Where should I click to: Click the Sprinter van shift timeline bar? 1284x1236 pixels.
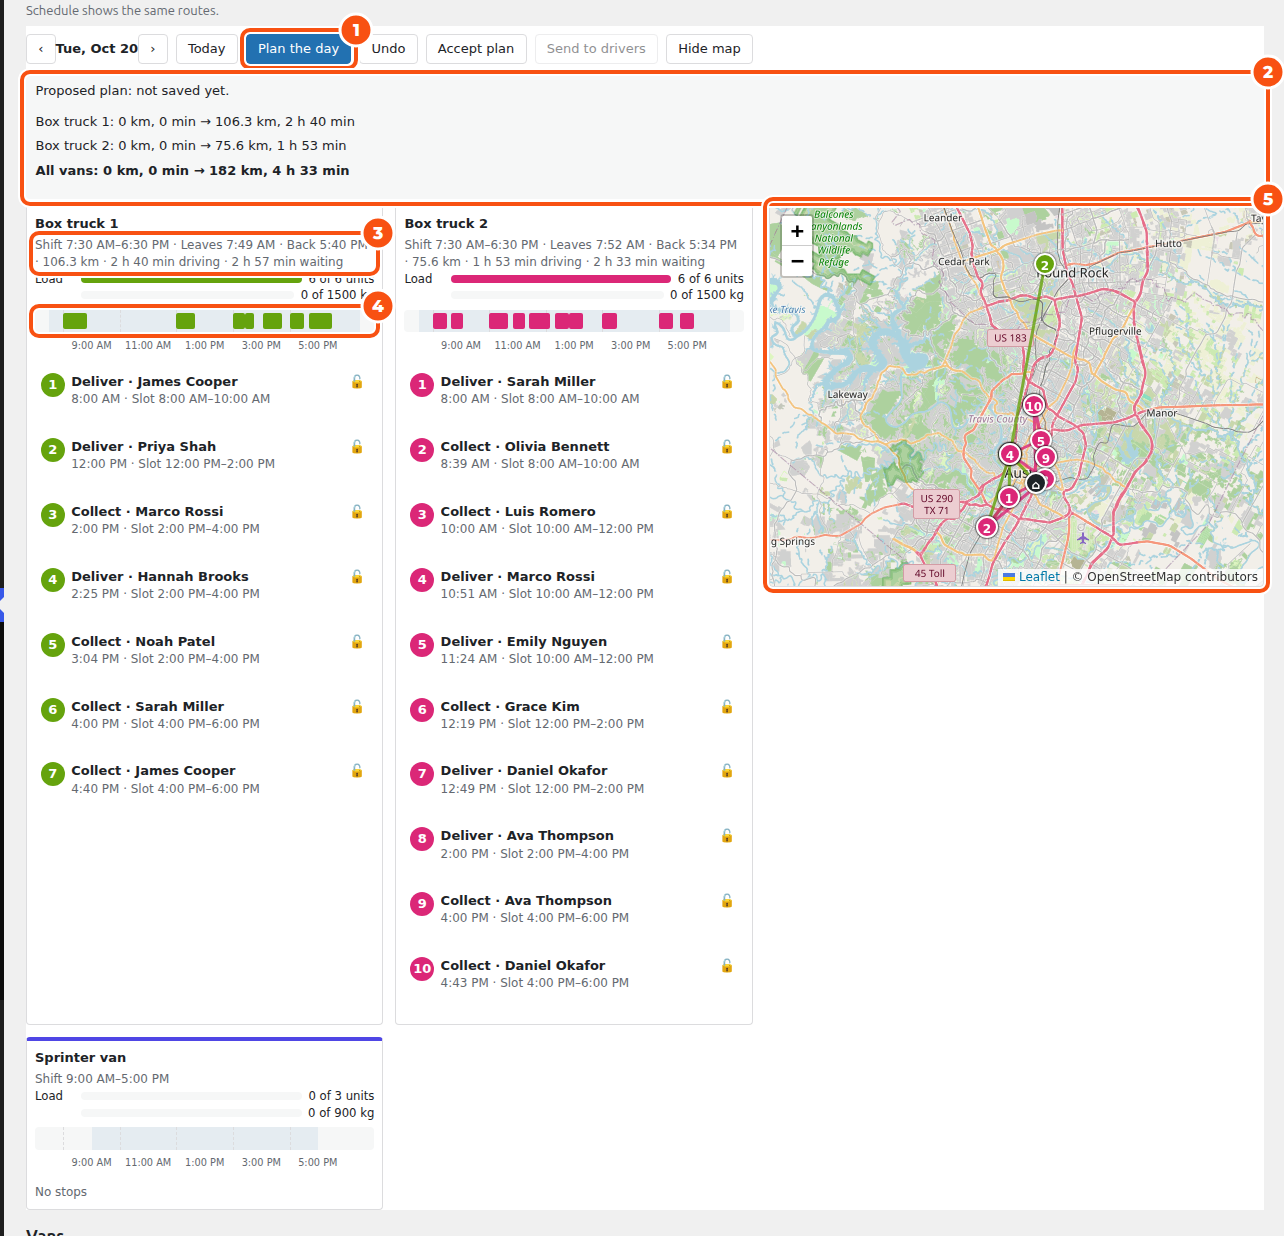[x=205, y=1138]
